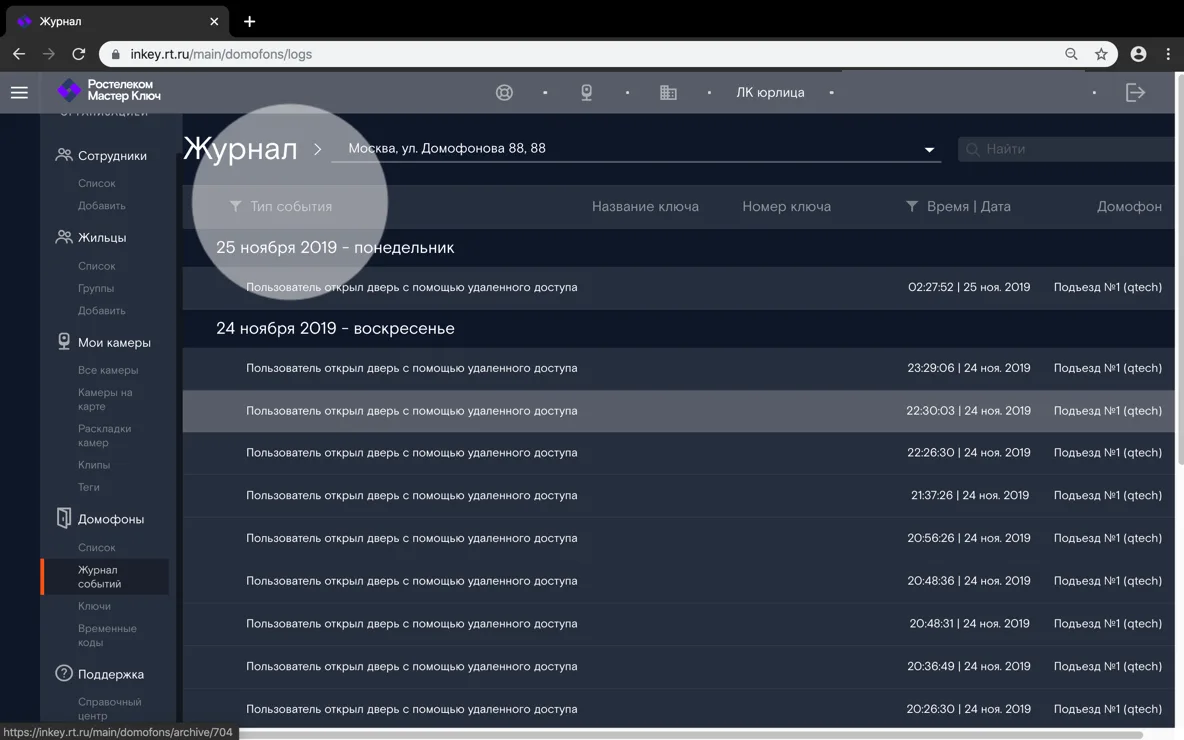
Task: Open ЛК юрлица in header
Action: [x=770, y=92]
